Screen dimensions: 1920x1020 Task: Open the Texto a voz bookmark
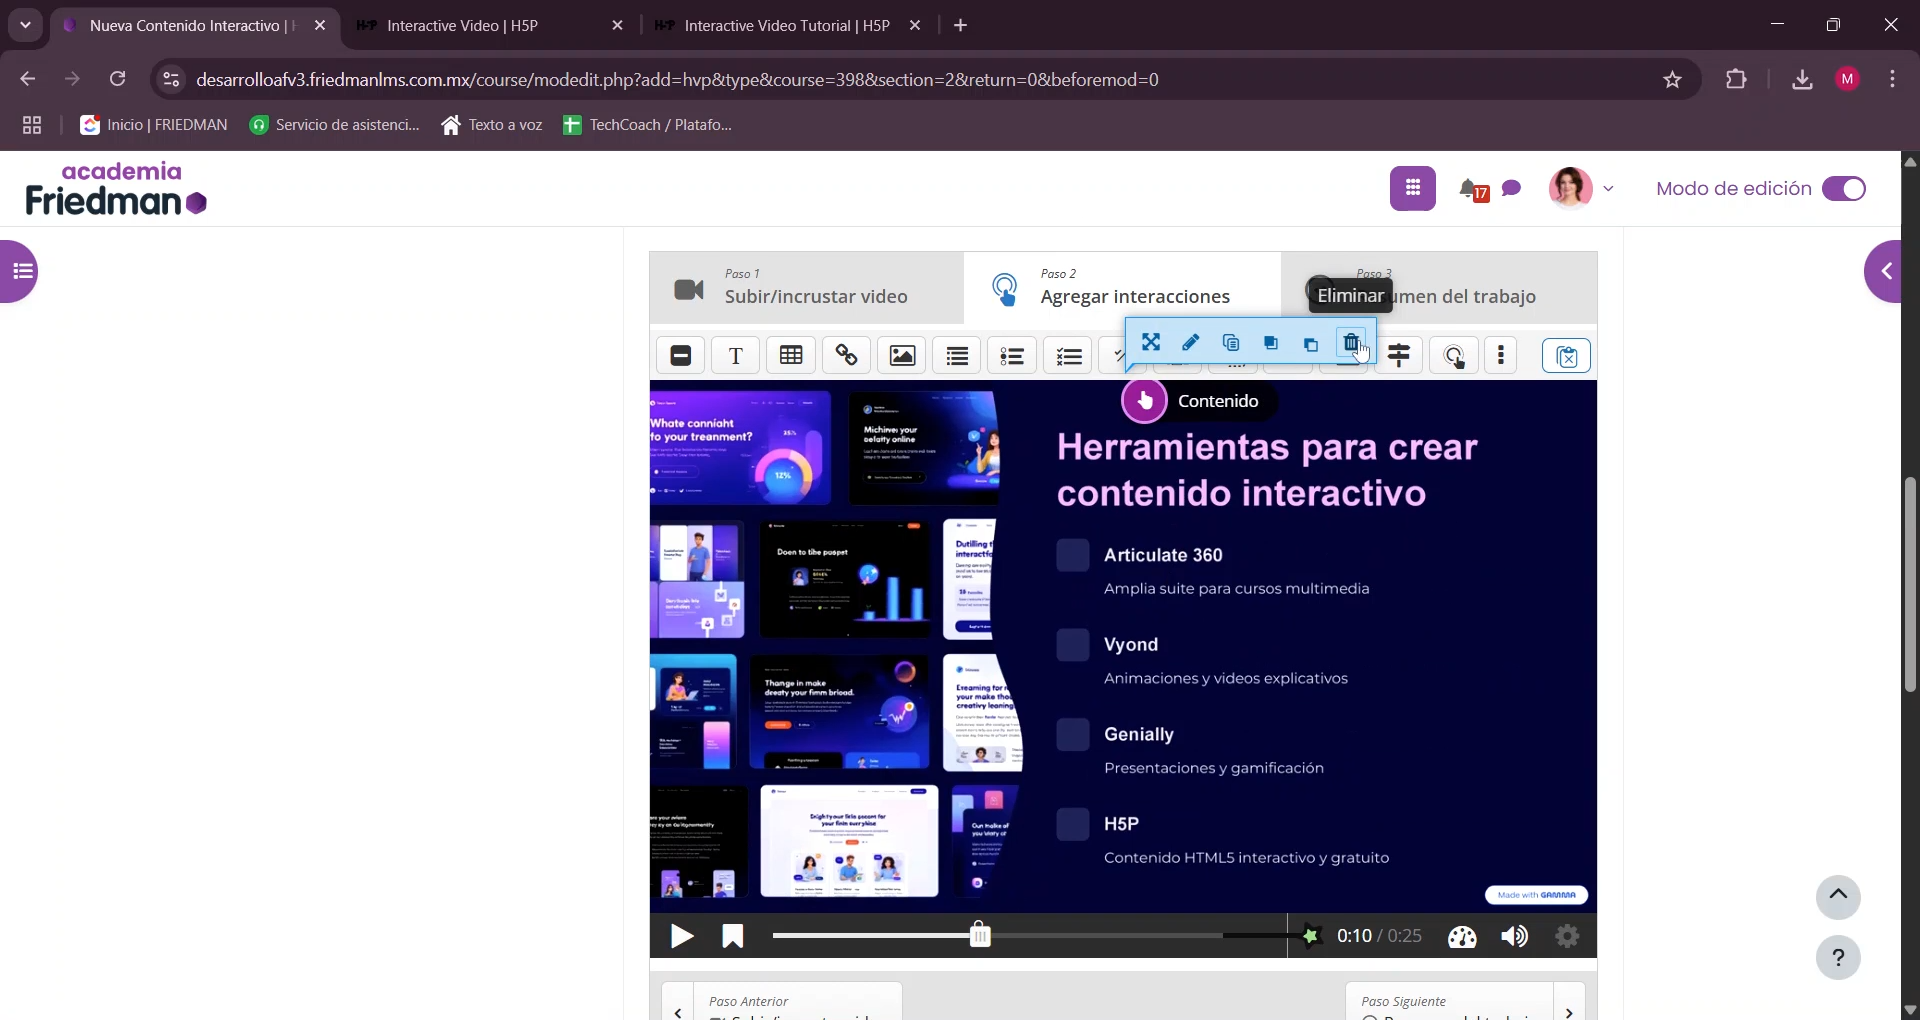click(x=492, y=125)
